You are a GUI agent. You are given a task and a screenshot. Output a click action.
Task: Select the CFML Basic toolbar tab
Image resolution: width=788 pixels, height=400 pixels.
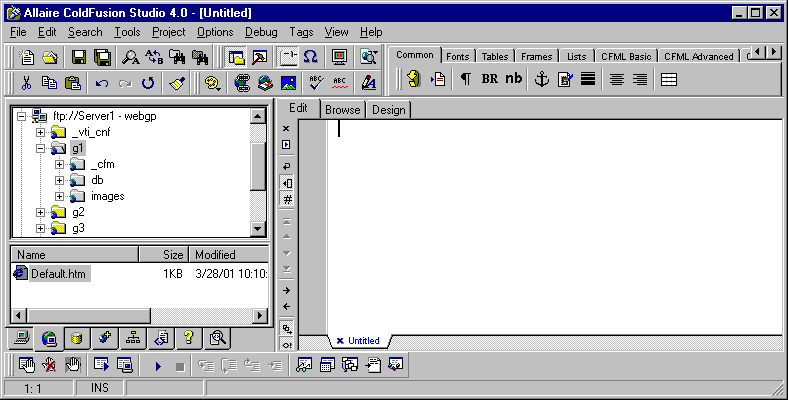[x=626, y=57]
